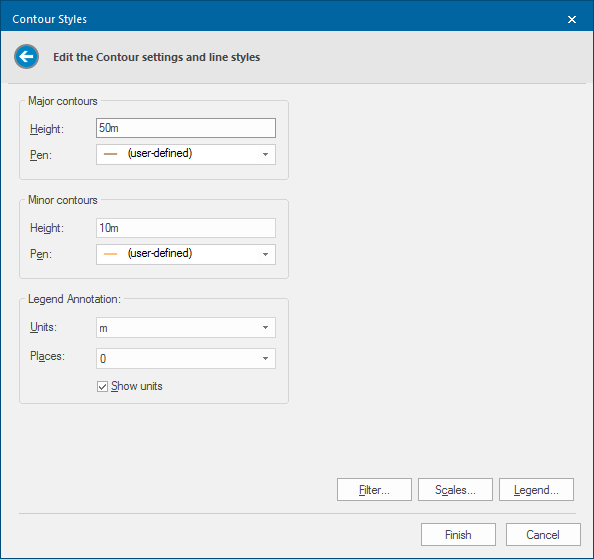Click the Major Pen (user-defined) text
The image size is (594, 559).
tap(160, 153)
